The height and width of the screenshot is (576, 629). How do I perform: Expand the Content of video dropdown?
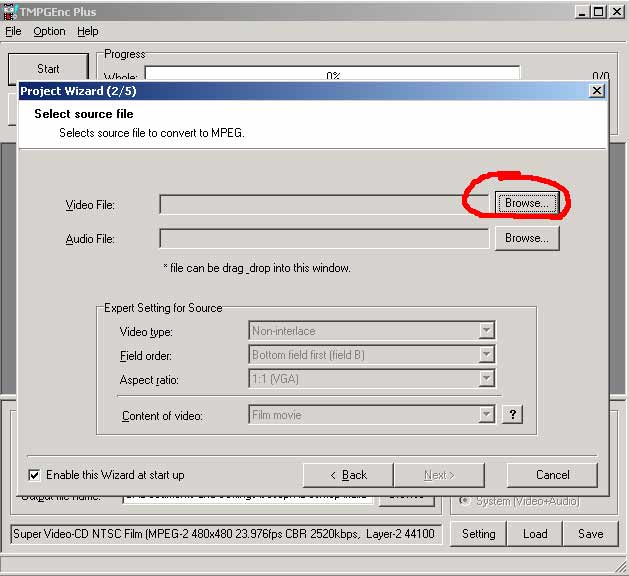click(x=486, y=414)
